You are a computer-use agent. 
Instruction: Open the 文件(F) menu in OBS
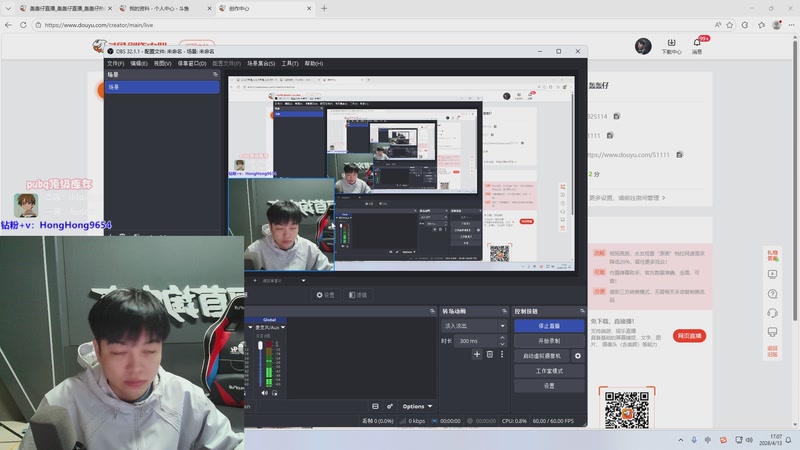(115, 63)
